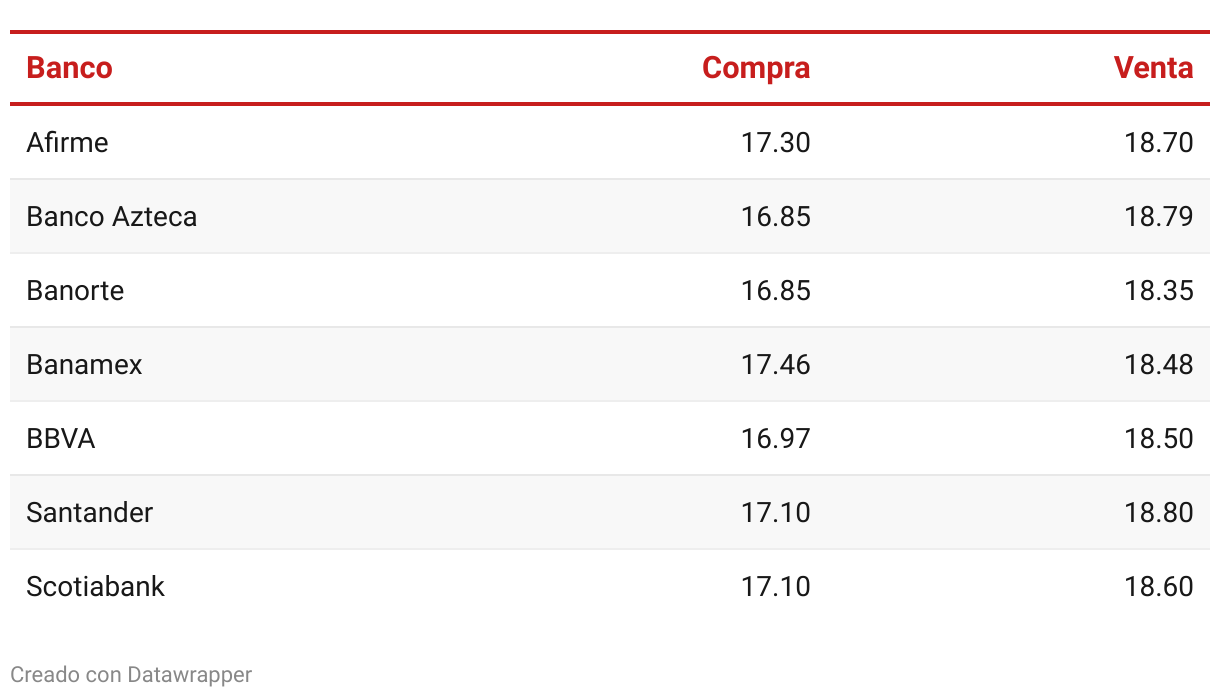Click Banamex's Compra value 17.46
This screenshot has height=698, width=1220.
[776, 364]
